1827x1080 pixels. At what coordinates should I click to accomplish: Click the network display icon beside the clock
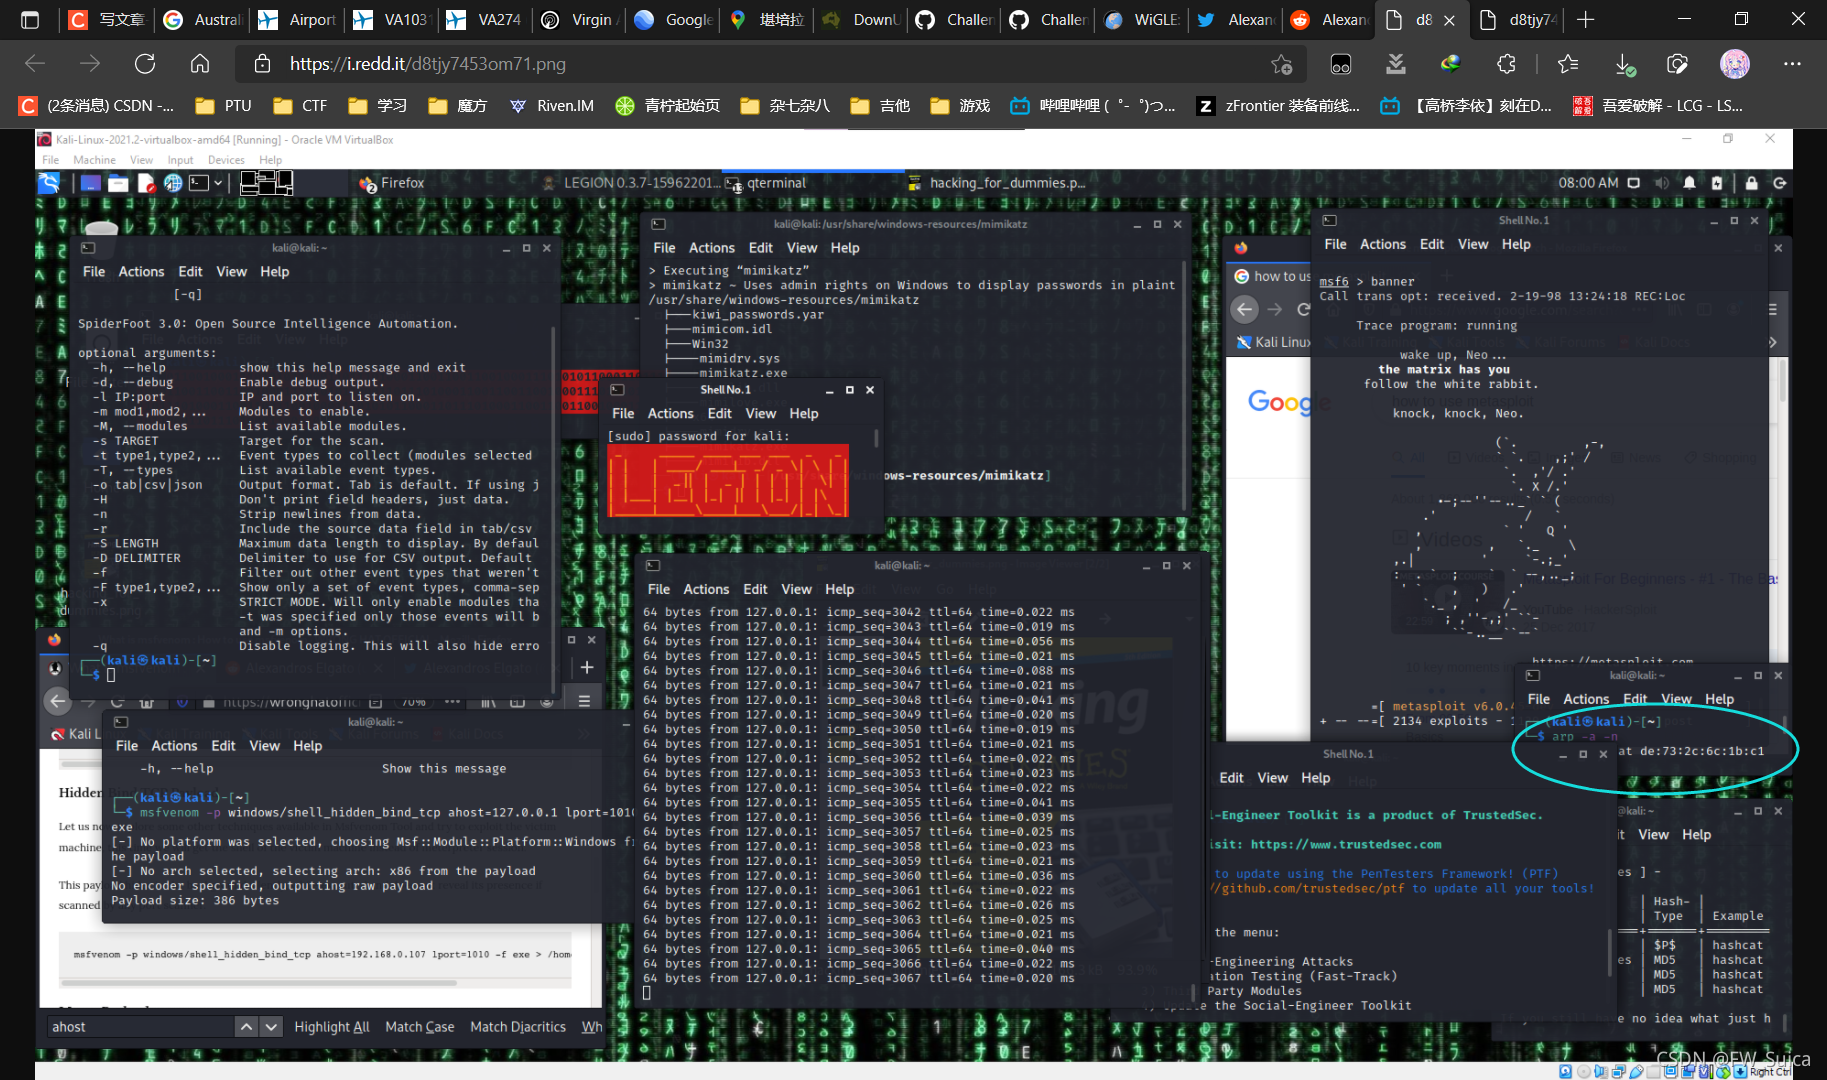pyautogui.click(x=1634, y=183)
